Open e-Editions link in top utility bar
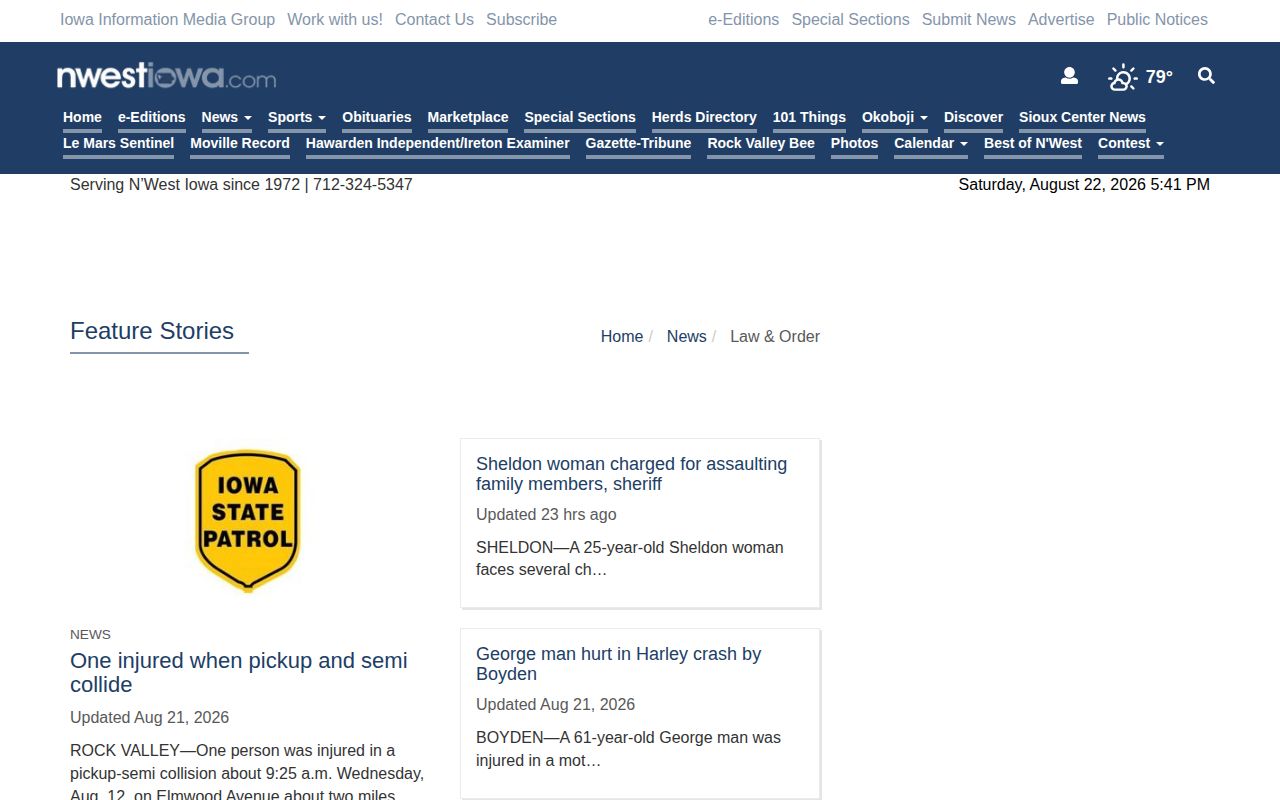Viewport: 1280px width, 800px height. click(743, 19)
